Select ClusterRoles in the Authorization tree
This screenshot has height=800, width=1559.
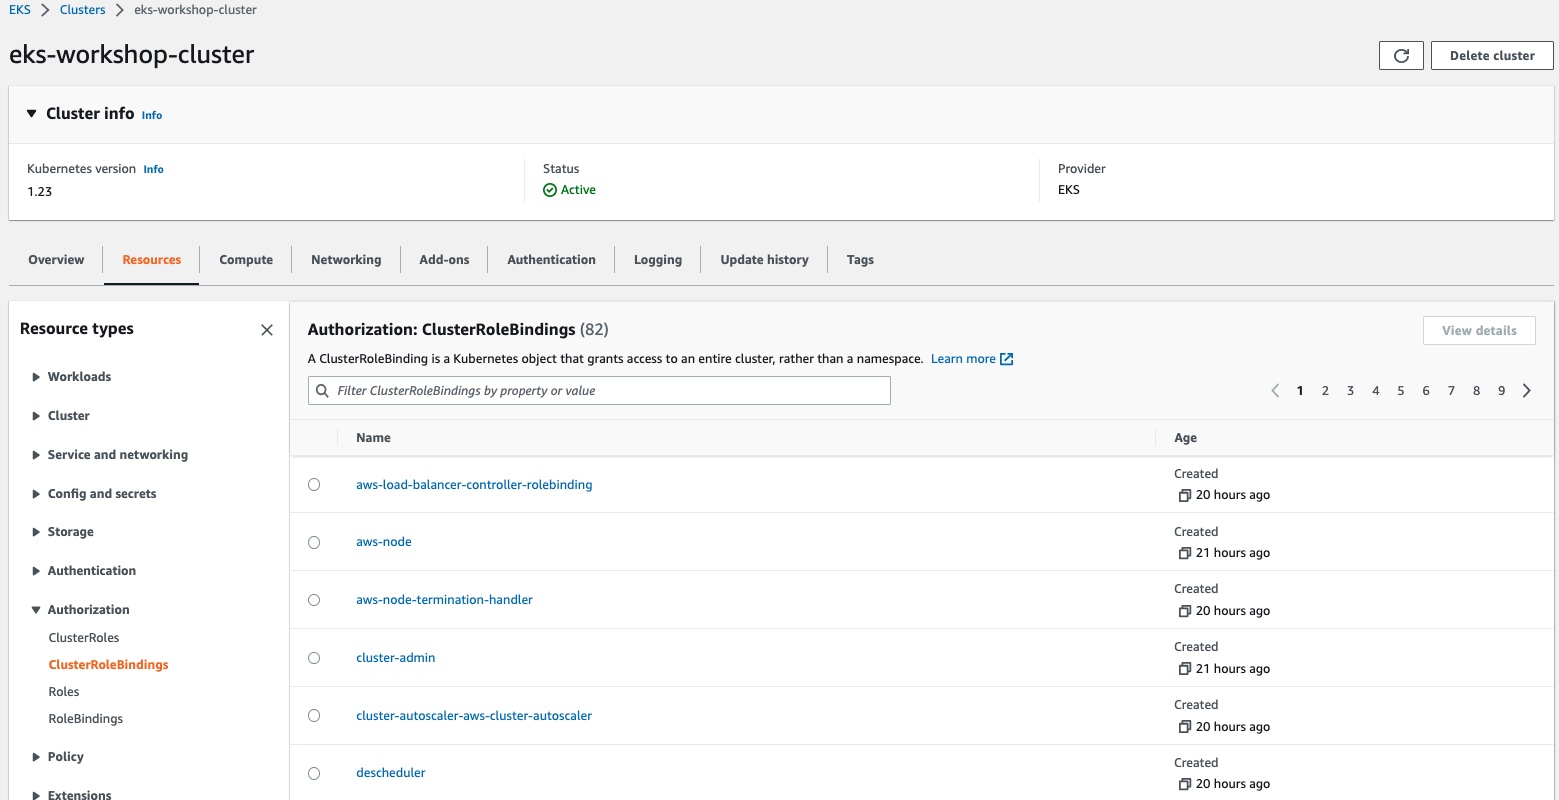(x=84, y=638)
